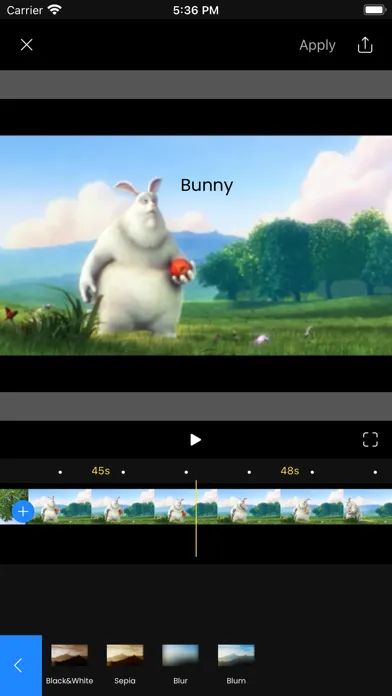Tap the Sepia filter label

click(125, 680)
